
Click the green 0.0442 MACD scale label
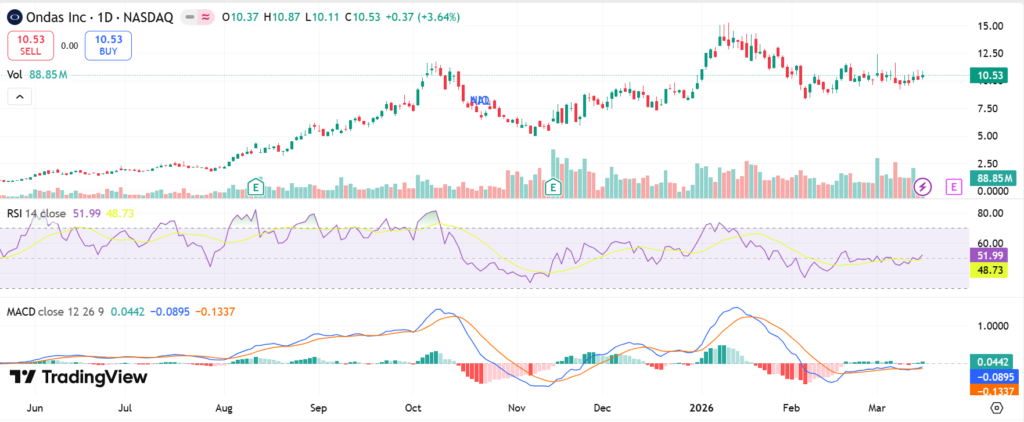point(993,361)
